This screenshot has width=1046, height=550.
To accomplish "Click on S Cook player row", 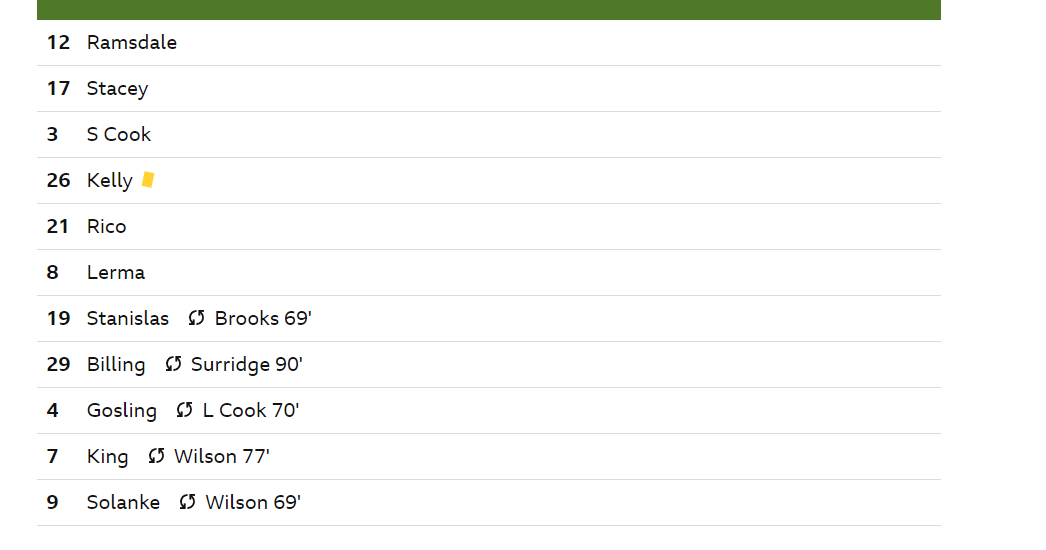I will point(488,135).
